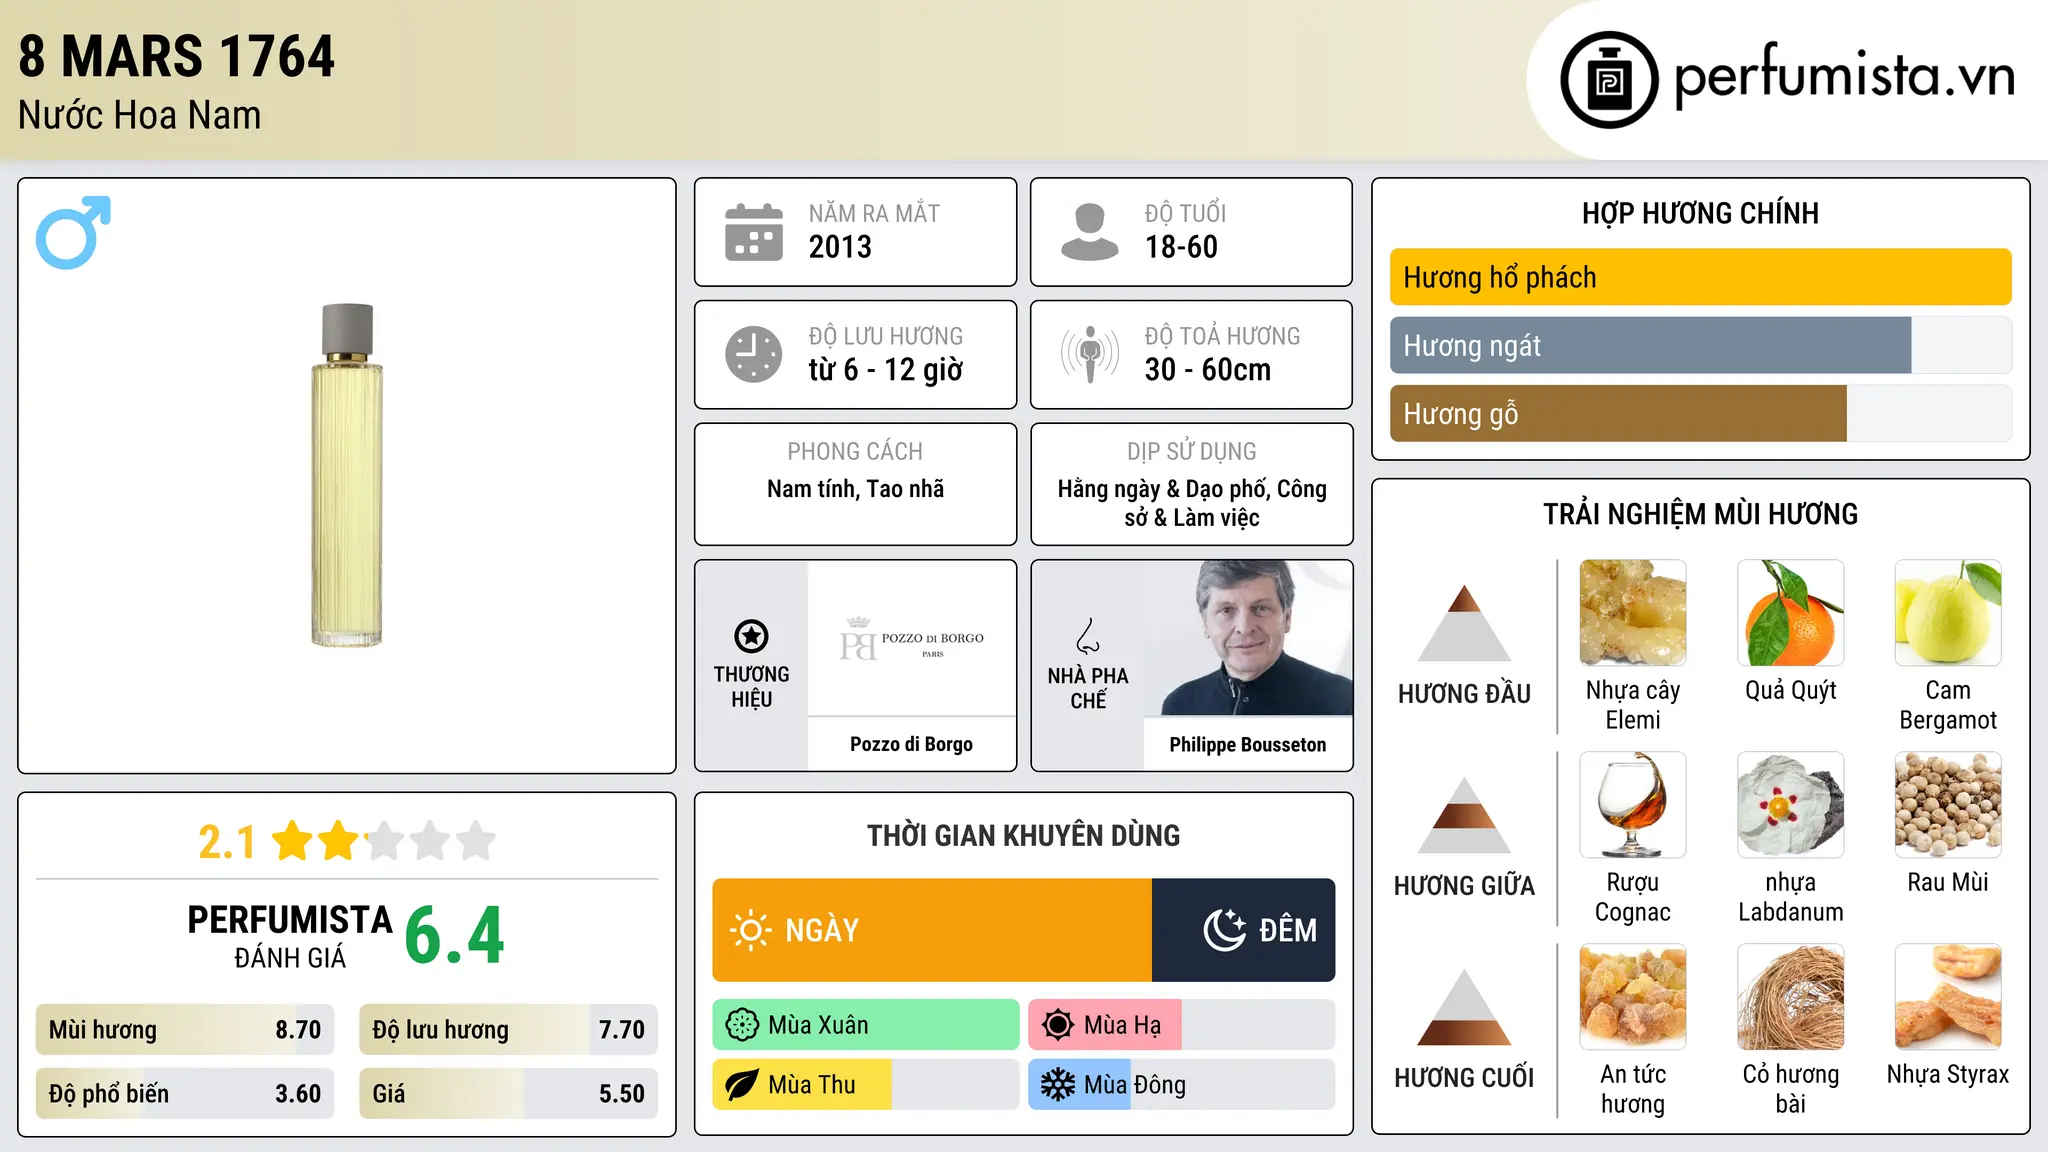Click the Hương ngát accord bar
This screenshot has width=2048, height=1152.
click(1701, 346)
